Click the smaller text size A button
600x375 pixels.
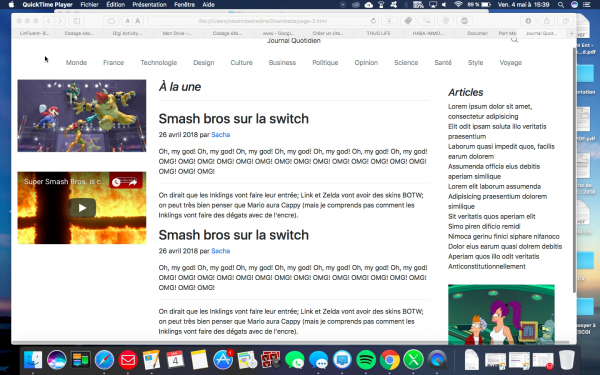click(128, 21)
